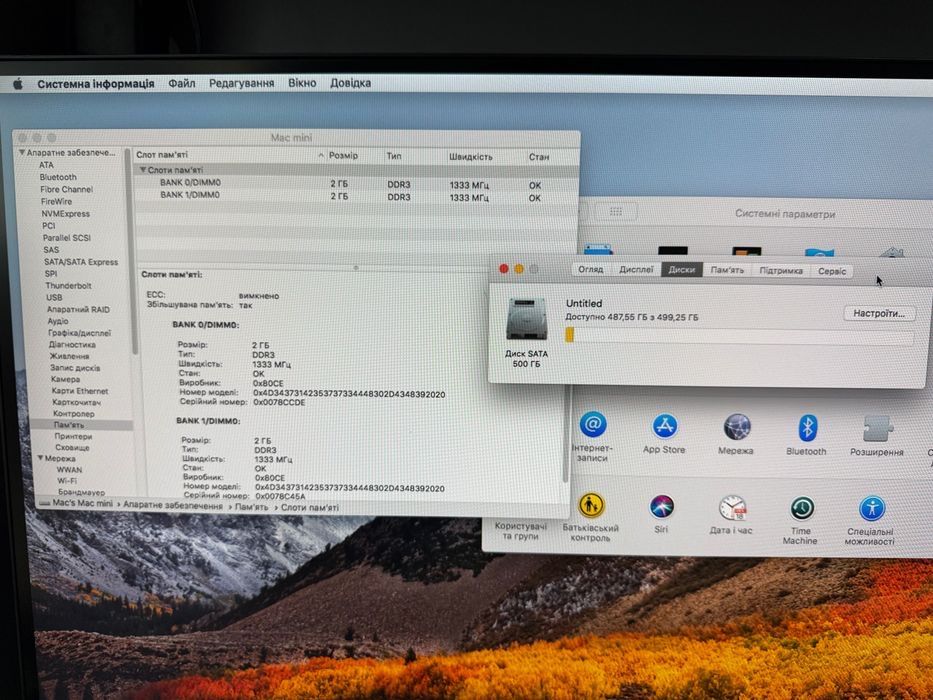933x700 pixels.
Task: Open the Файл menu
Action: pyautogui.click(x=181, y=83)
